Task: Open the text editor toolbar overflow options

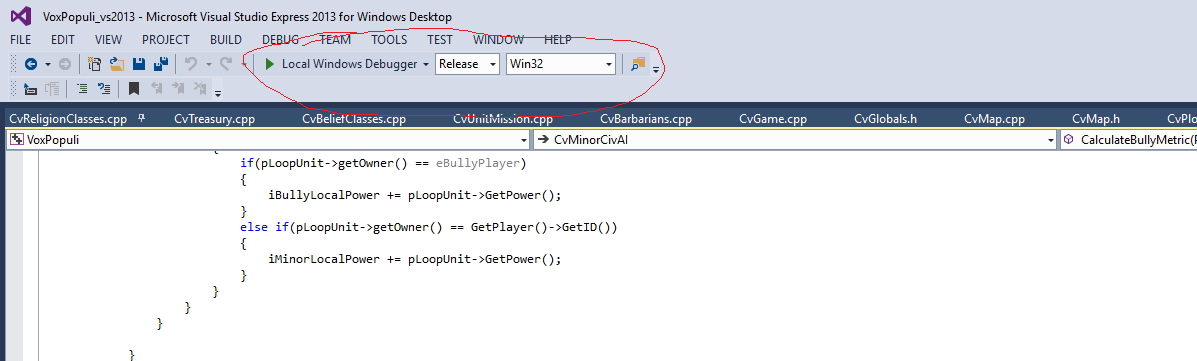Action: coord(218,92)
